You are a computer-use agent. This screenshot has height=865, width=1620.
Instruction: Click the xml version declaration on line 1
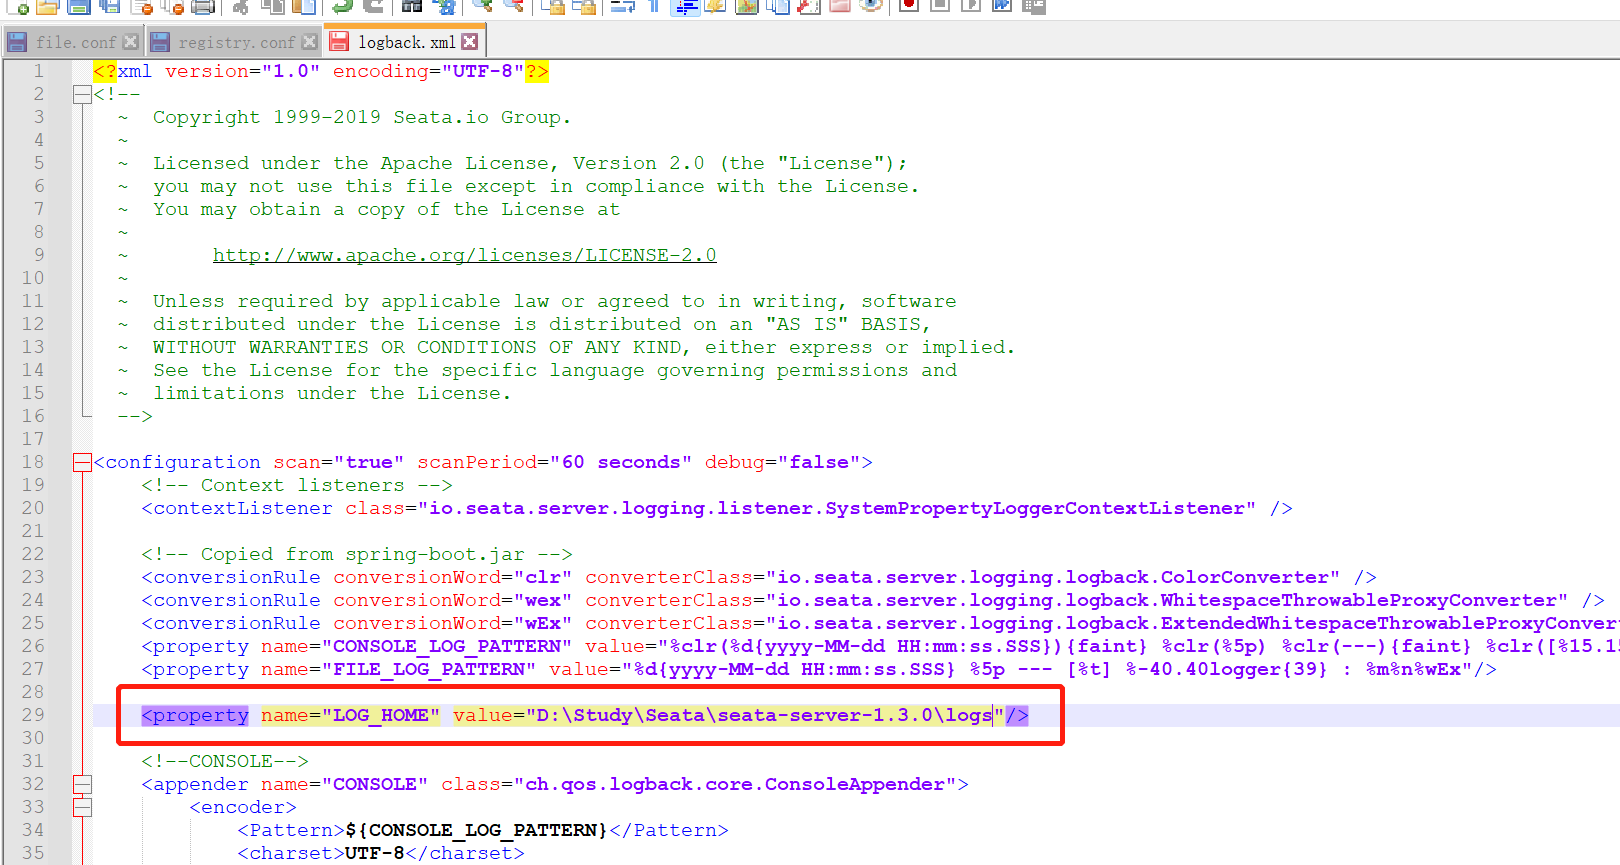[321, 71]
